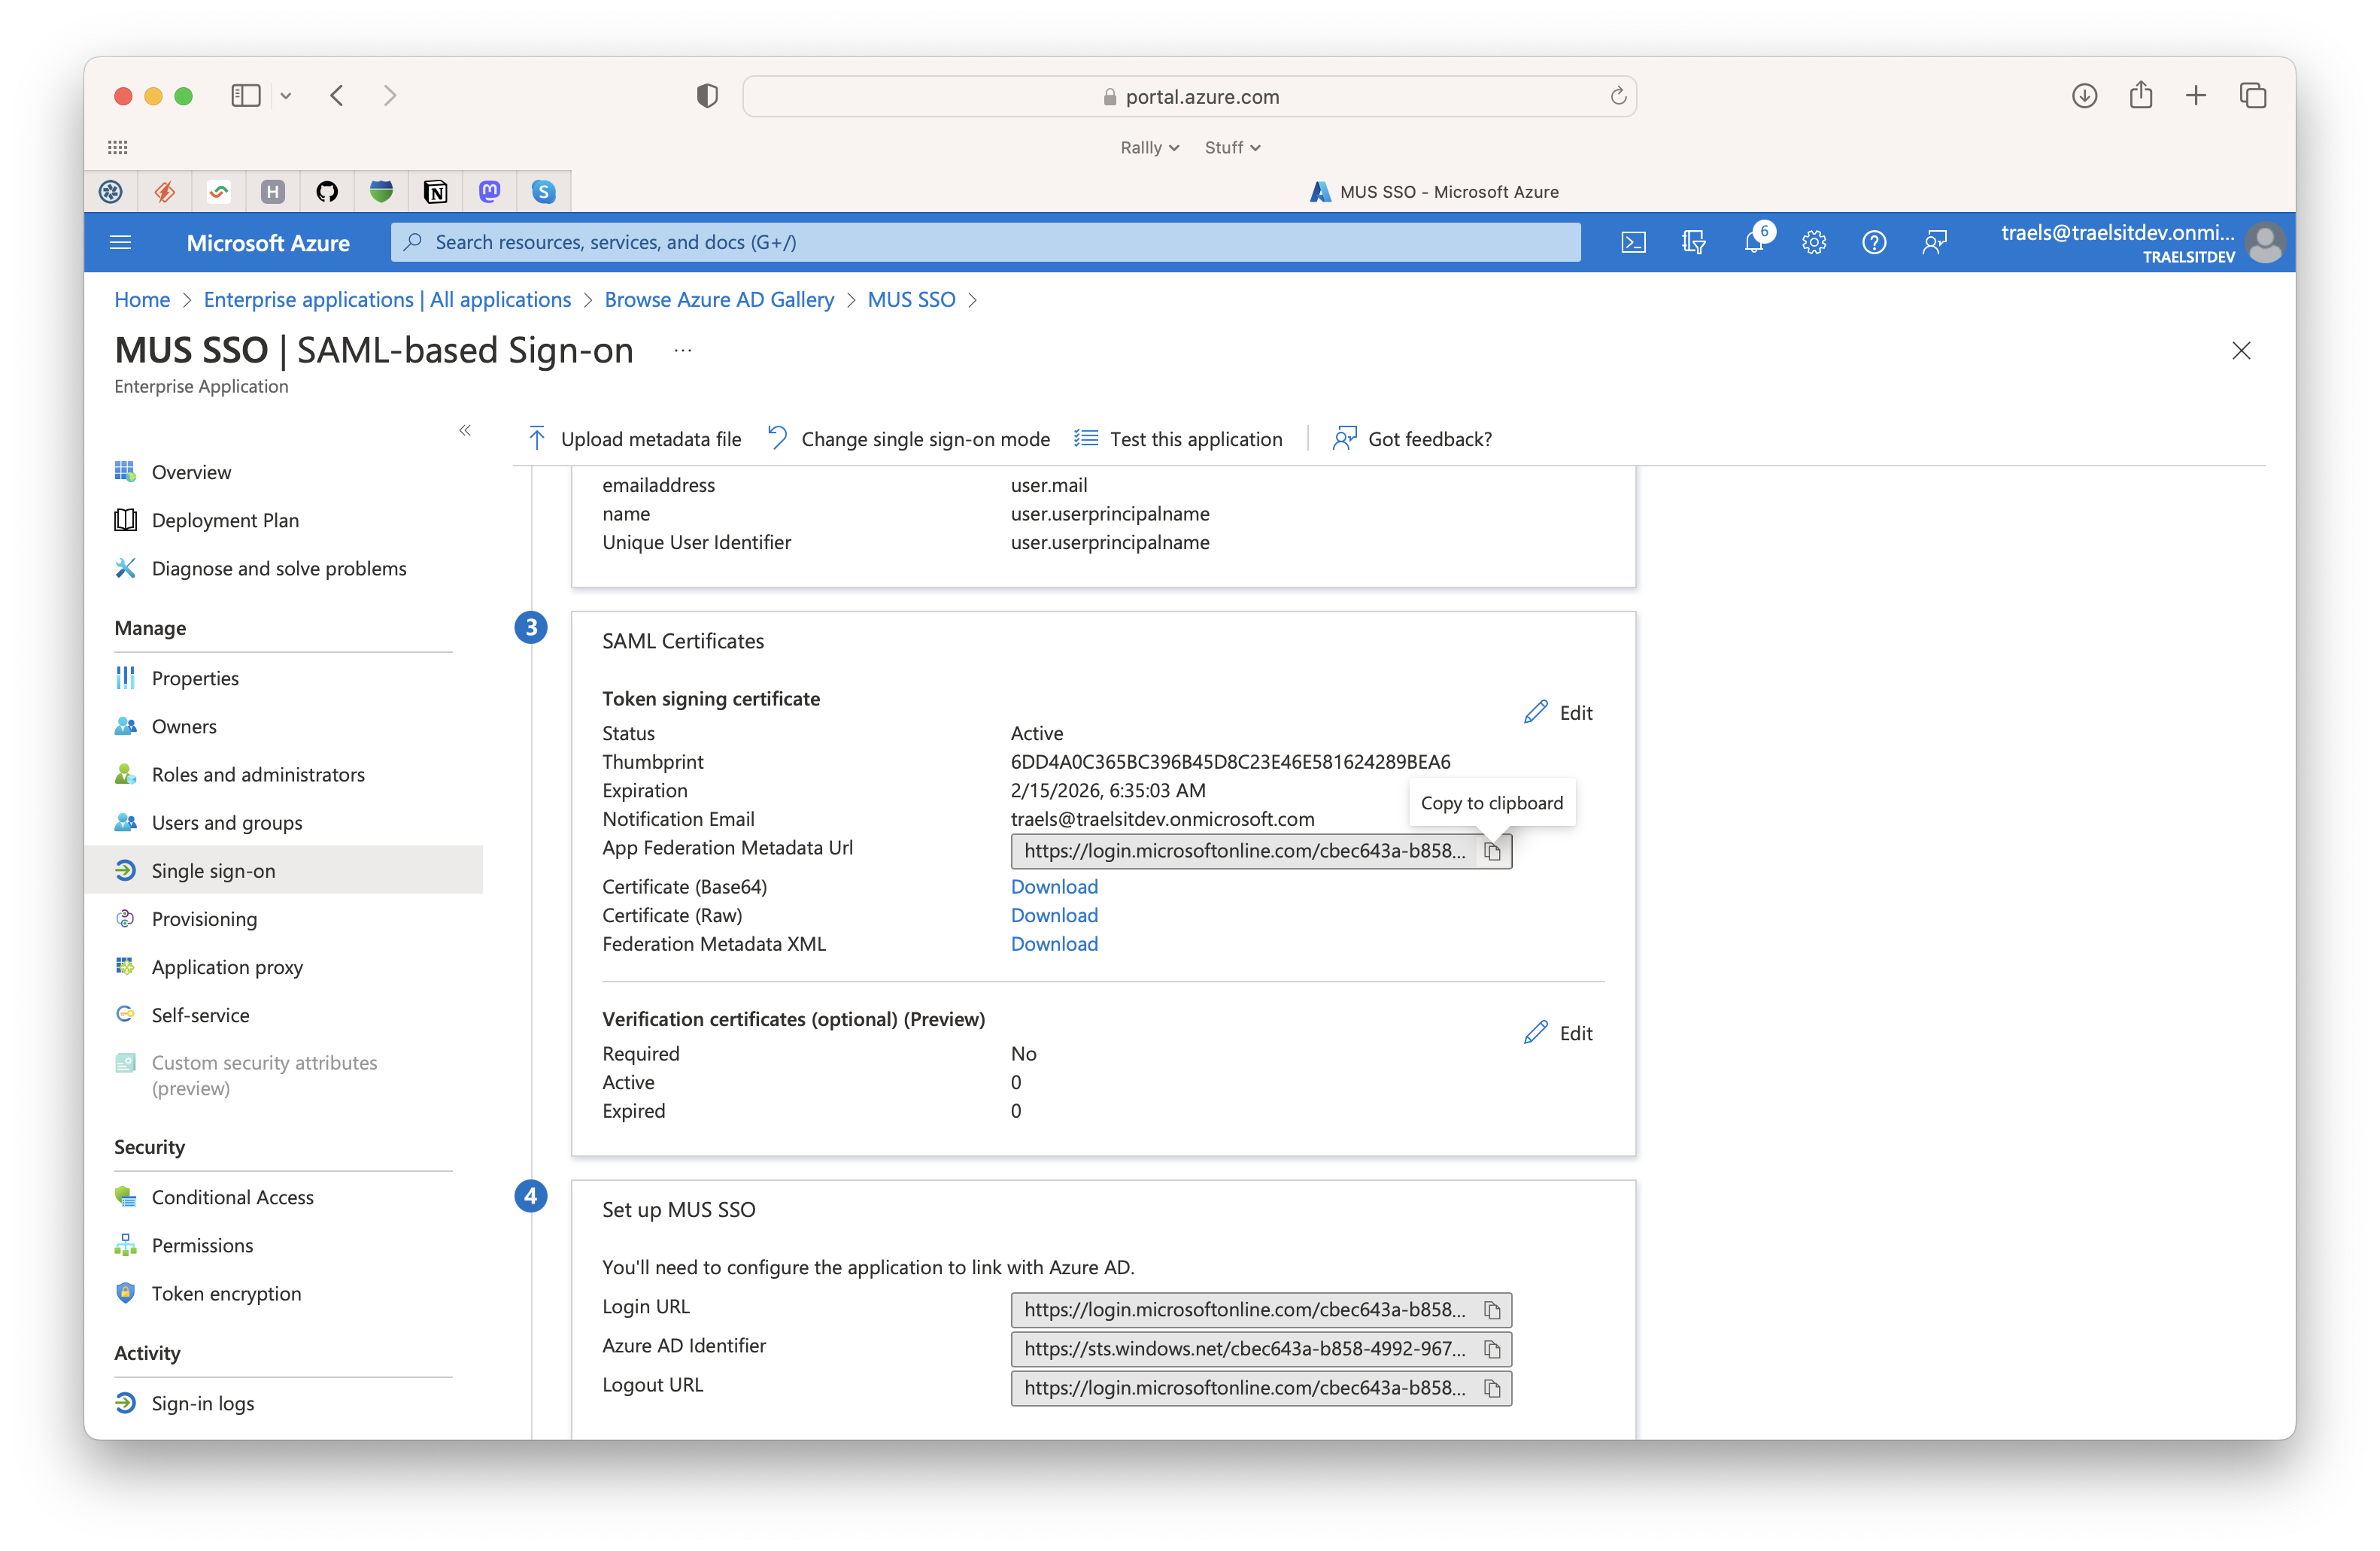This screenshot has width=2380, height=1551.
Task: Expand the Rallly bookmarks folder
Action: pyautogui.click(x=1150, y=147)
